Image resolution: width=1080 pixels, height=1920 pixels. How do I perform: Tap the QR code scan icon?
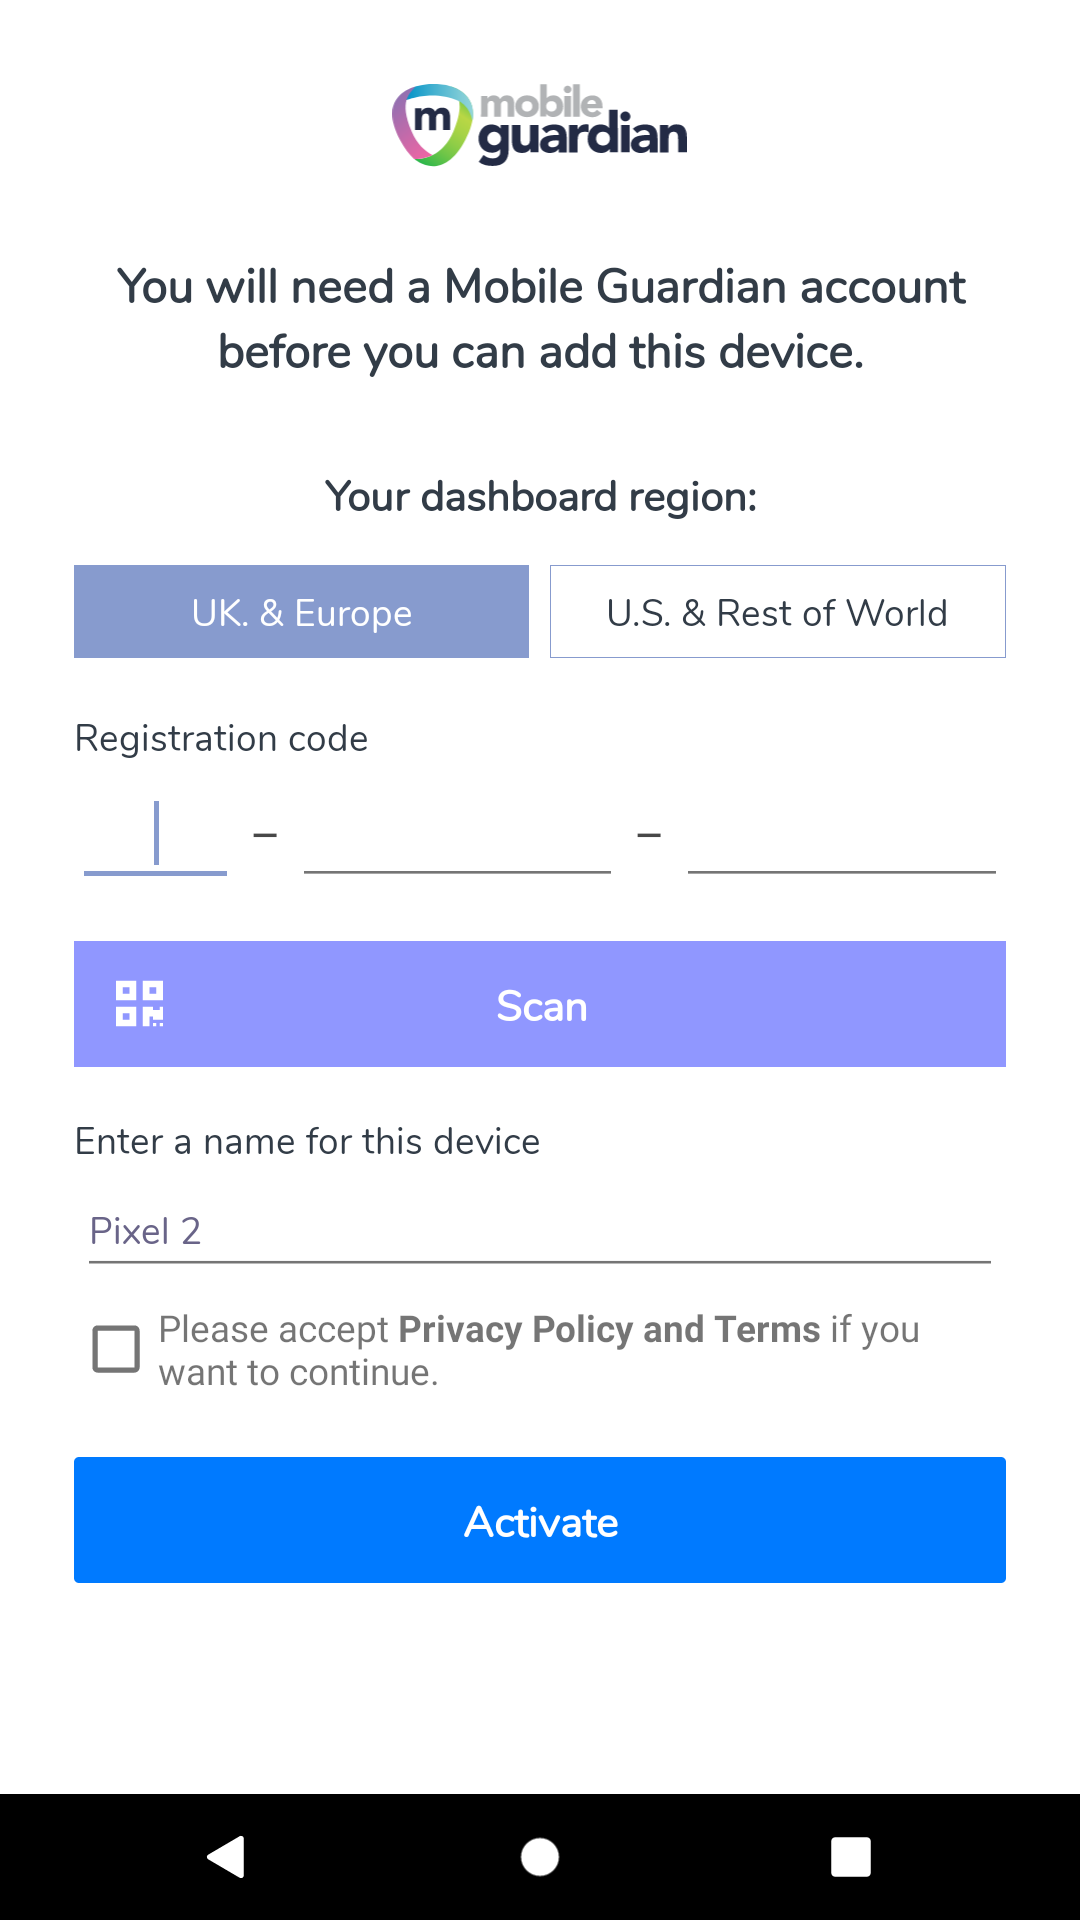tap(140, 1004)
